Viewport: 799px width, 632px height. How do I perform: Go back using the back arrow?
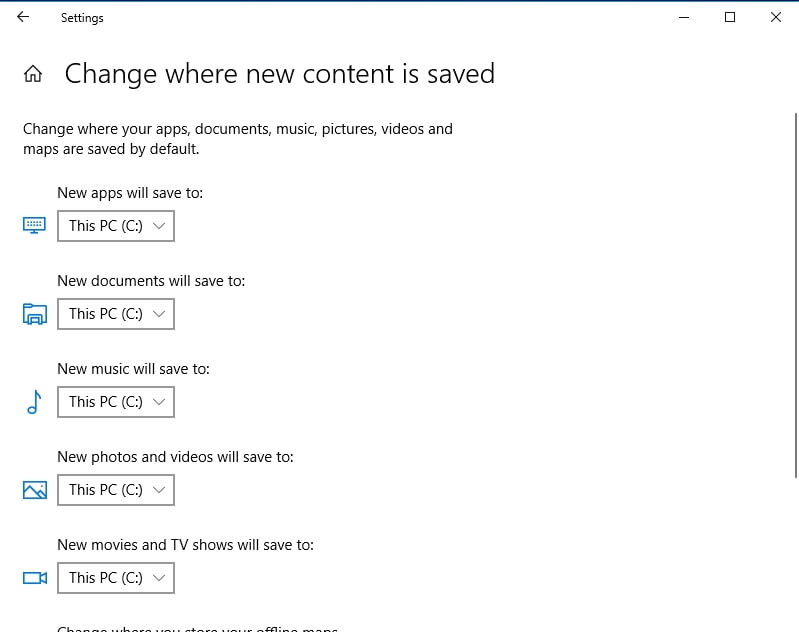pyautogui.click(x=23, y=17)
